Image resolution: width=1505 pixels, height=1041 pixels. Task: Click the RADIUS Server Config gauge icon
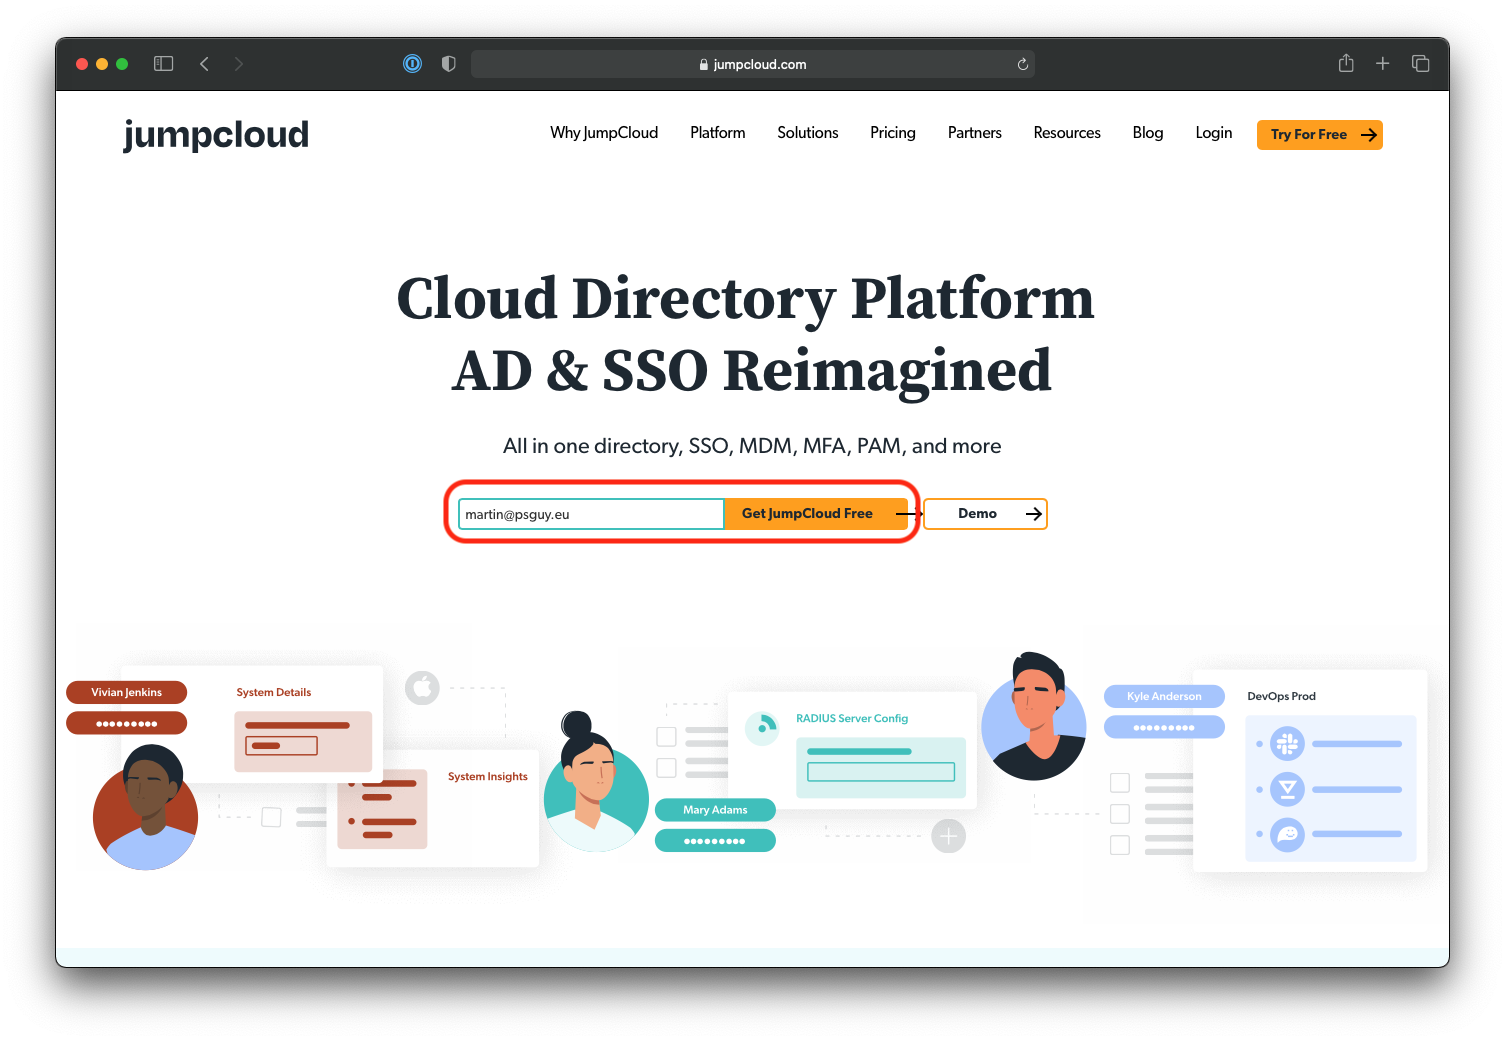(762, 727)
